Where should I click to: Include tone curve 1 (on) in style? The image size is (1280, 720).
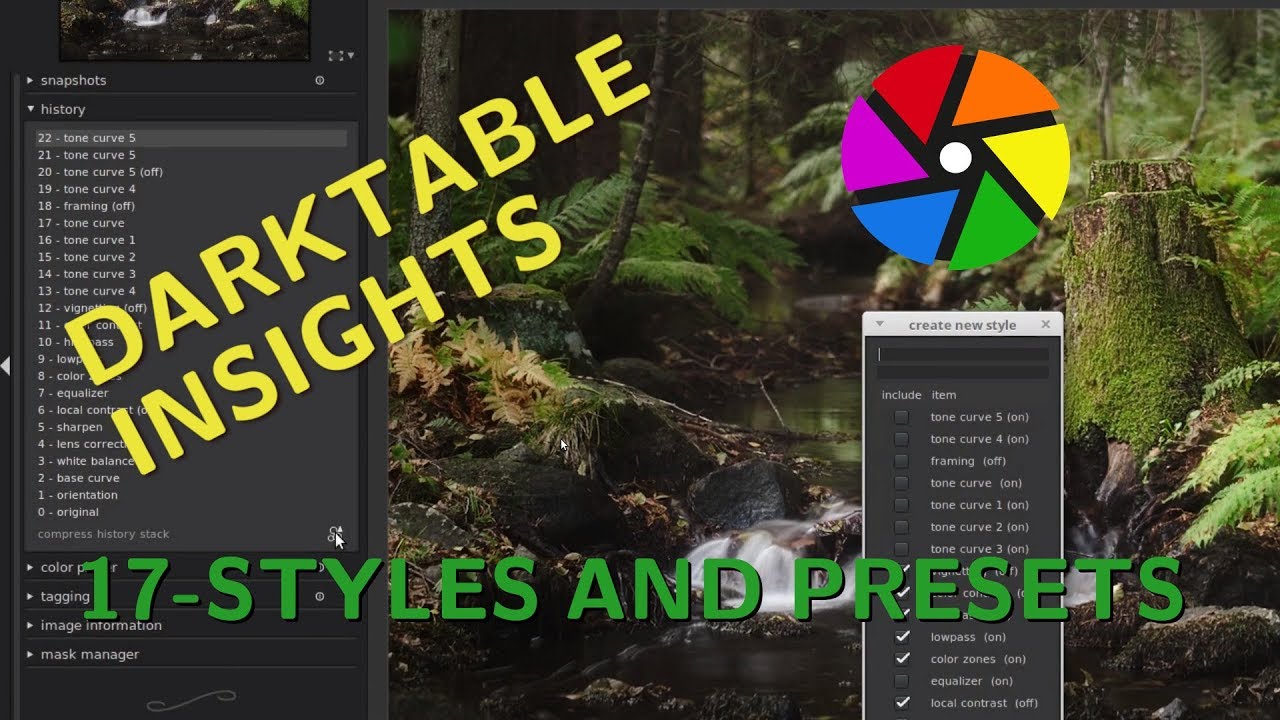902,505
